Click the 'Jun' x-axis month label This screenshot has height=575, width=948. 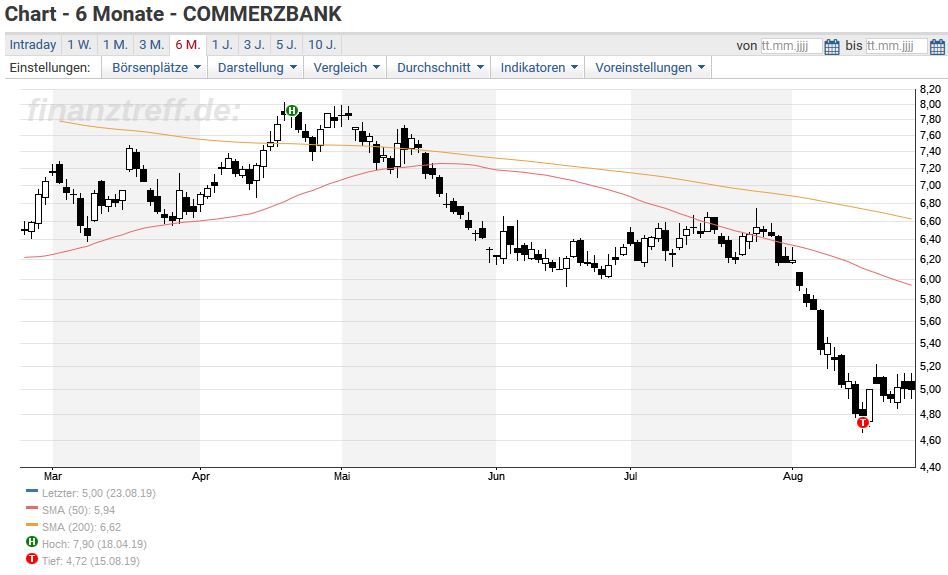pyautogui.click(x=496, y=476)
